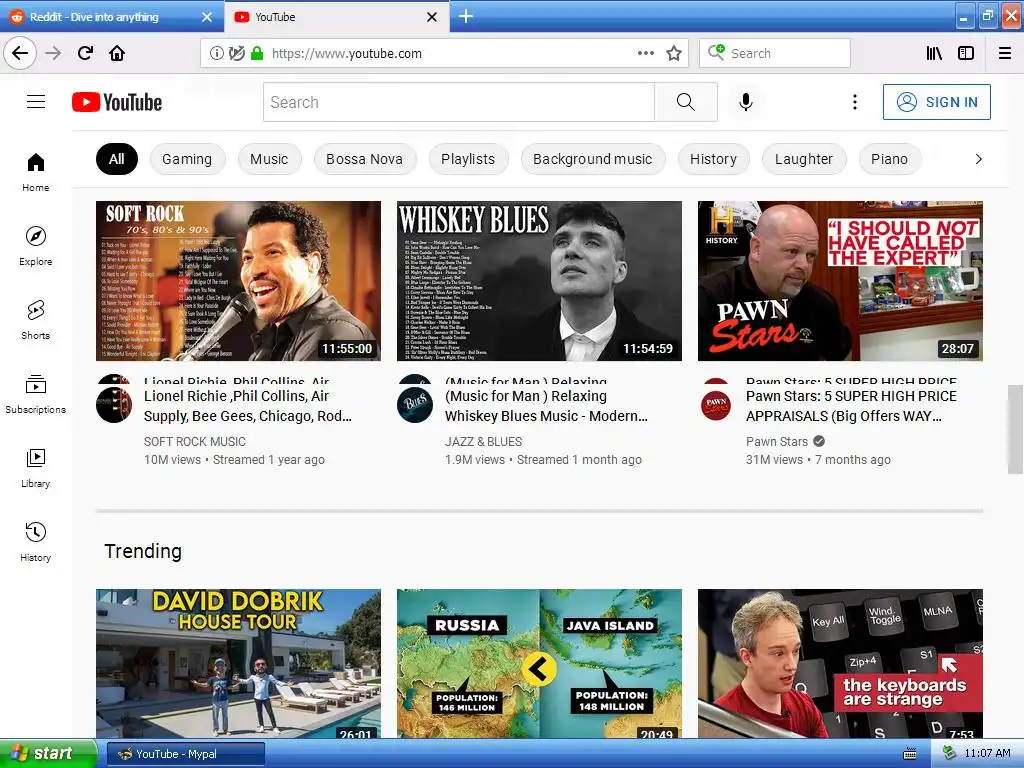Select the Background music chip

[x=593, y=159]
